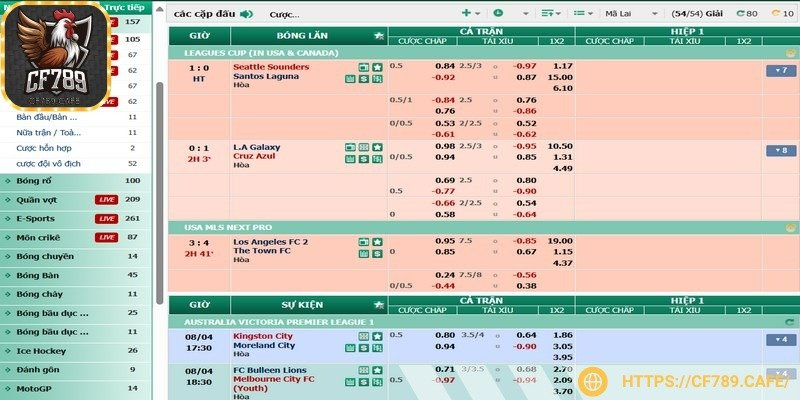Click the (54/54) Giải league filter

pos(697,14)
